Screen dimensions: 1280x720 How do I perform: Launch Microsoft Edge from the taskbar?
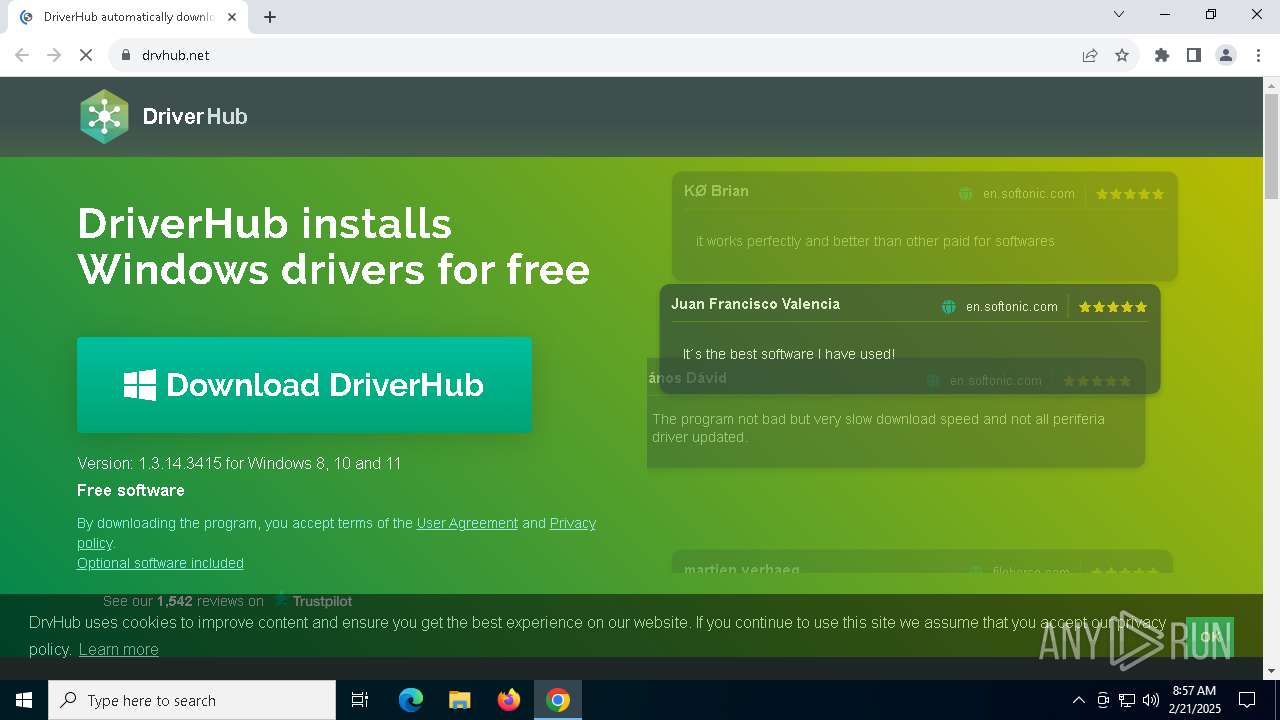pos(411,700)
